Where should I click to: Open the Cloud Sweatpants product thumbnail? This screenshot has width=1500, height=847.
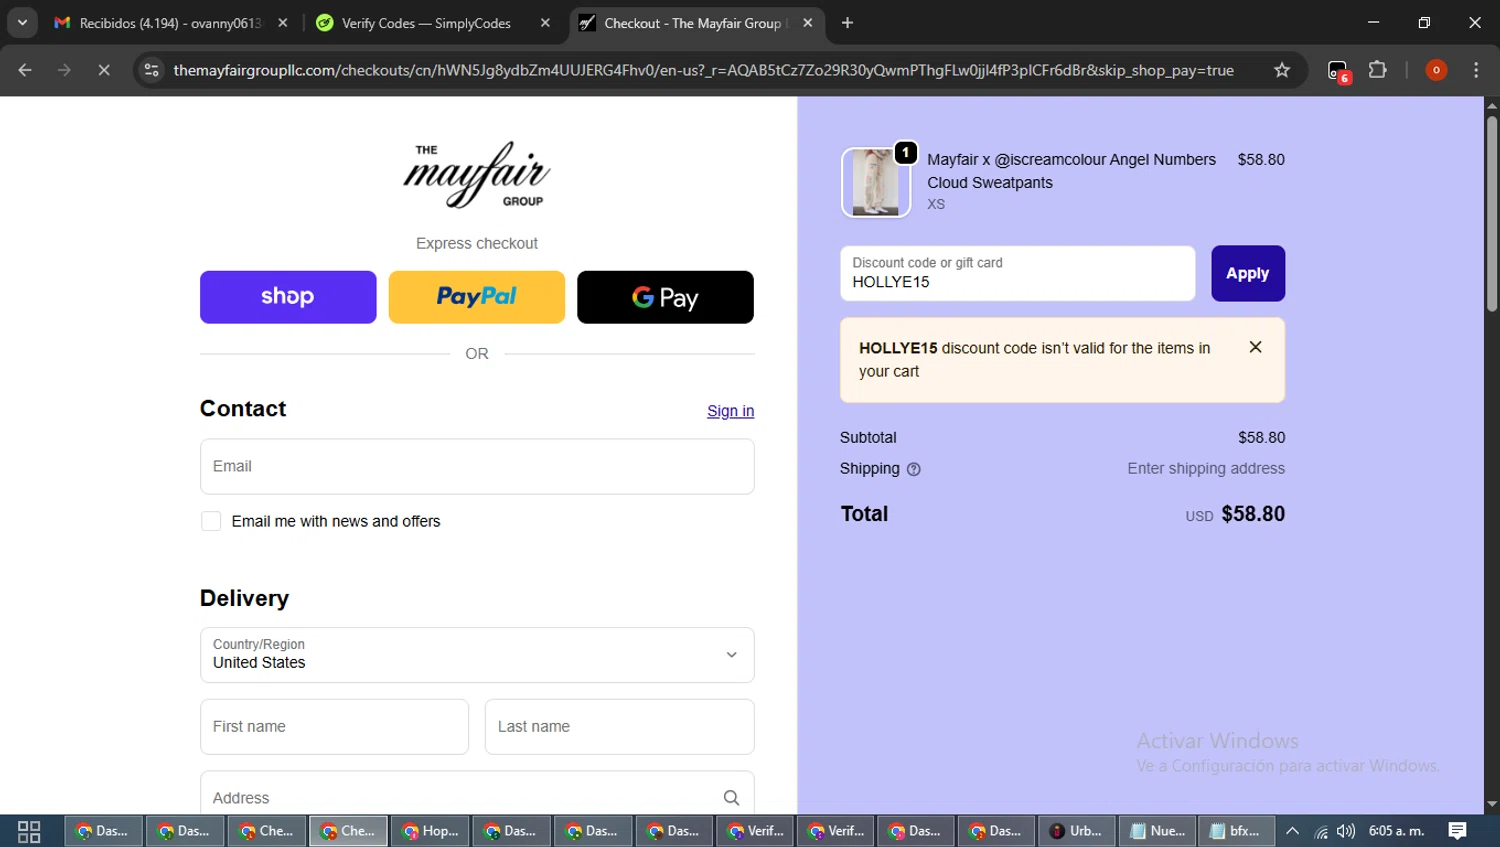[x=876, y=182]
